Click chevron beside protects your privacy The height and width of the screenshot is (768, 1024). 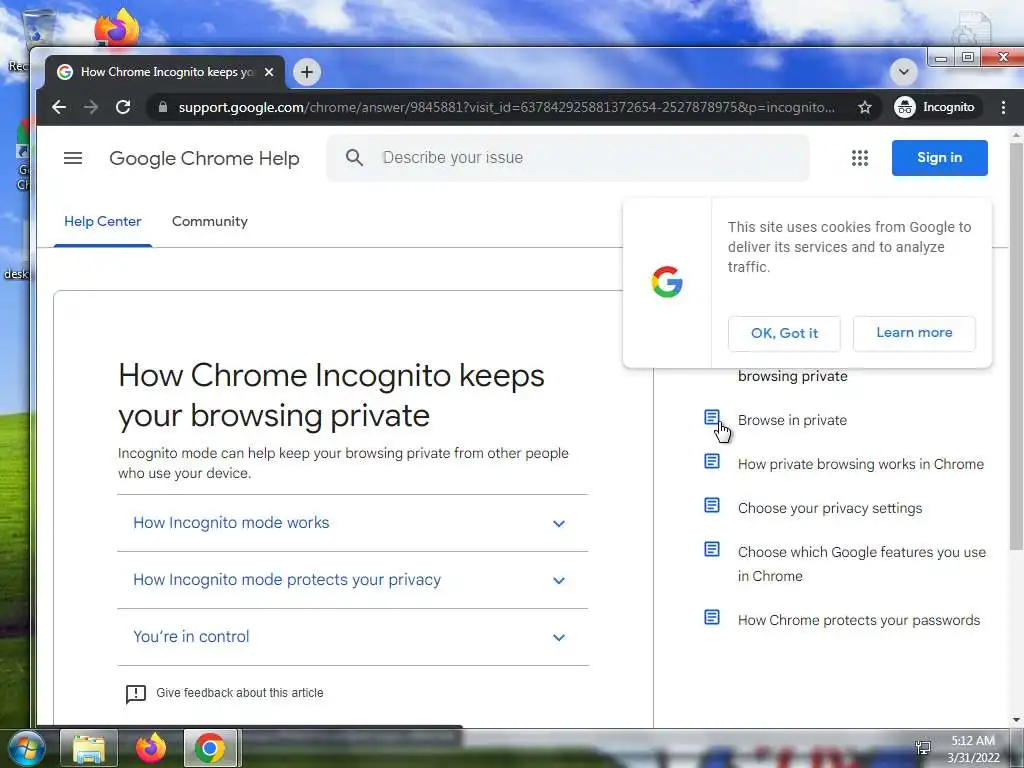pos(558,581)
